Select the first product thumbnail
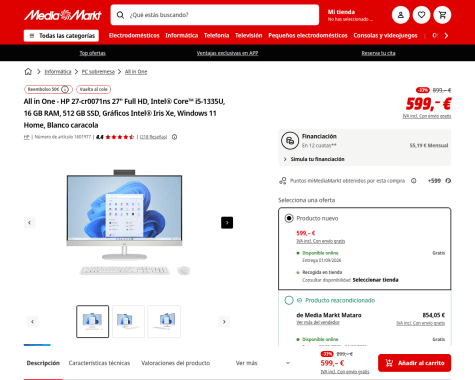This screenshot has width=475, height=380. [93, 322]
